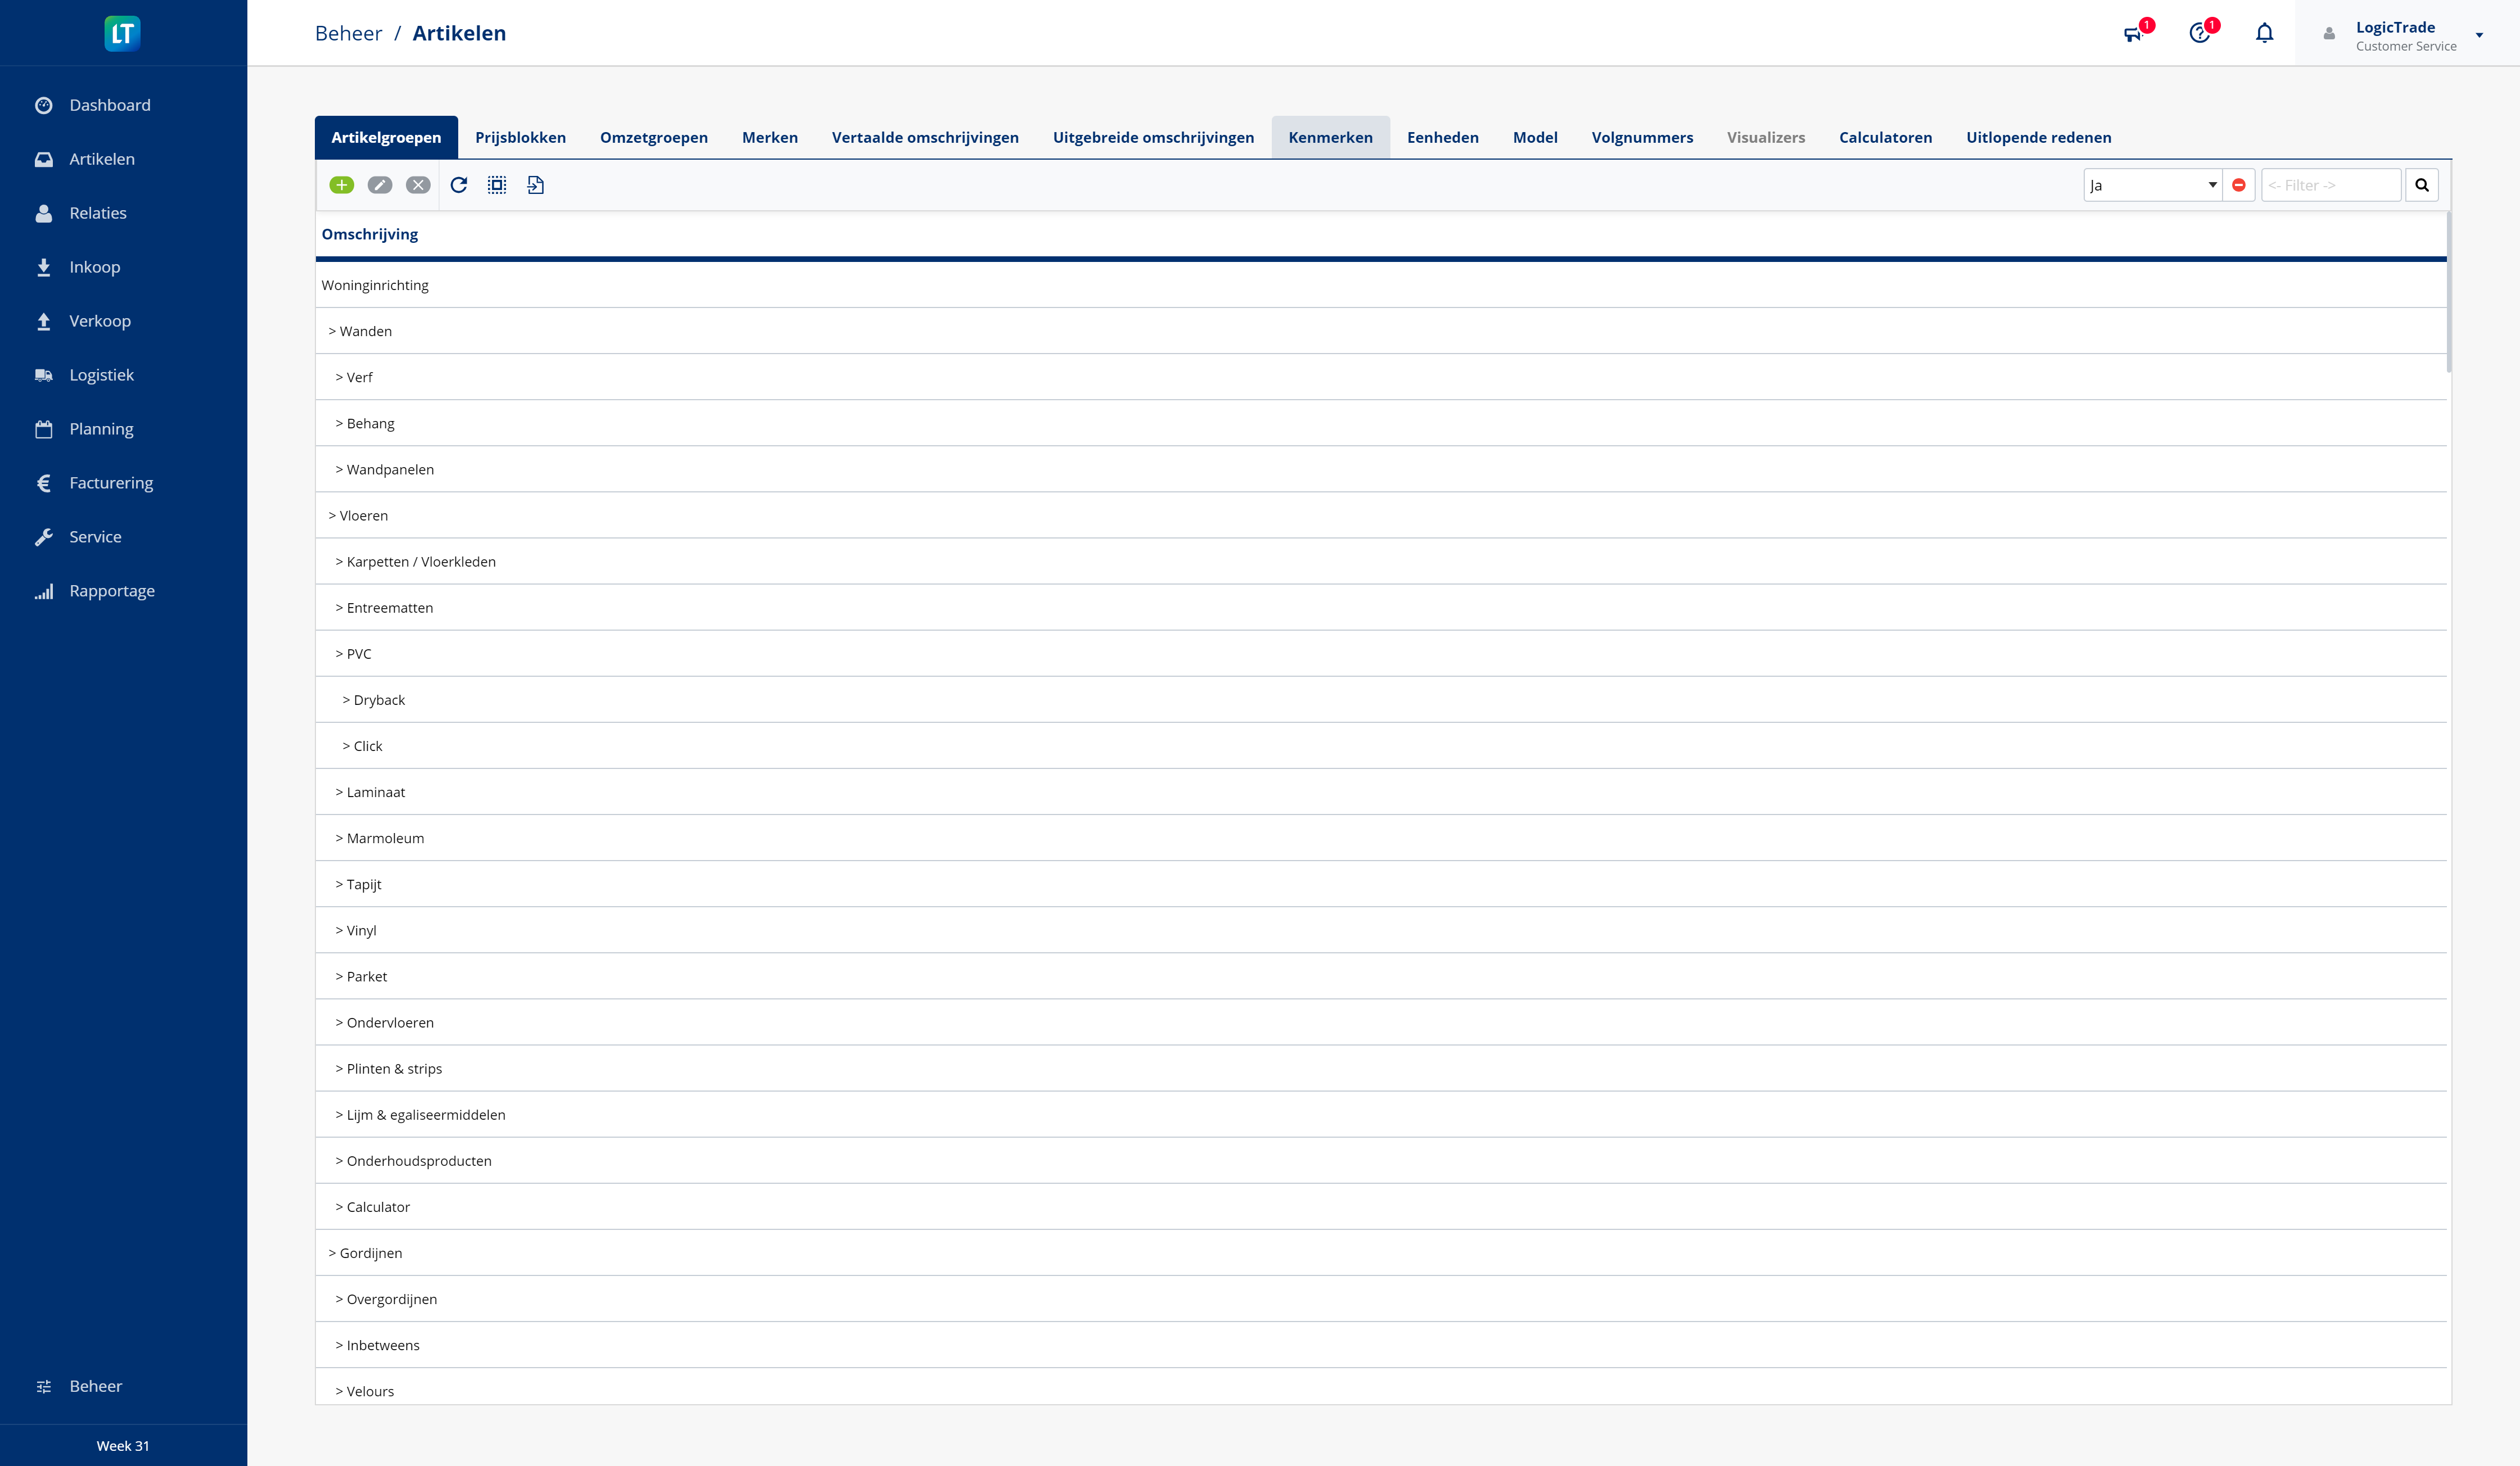Select the Dryback row
Image resolution: width=2520 pixels, height=1466 pixels.
pos(1381,700)
